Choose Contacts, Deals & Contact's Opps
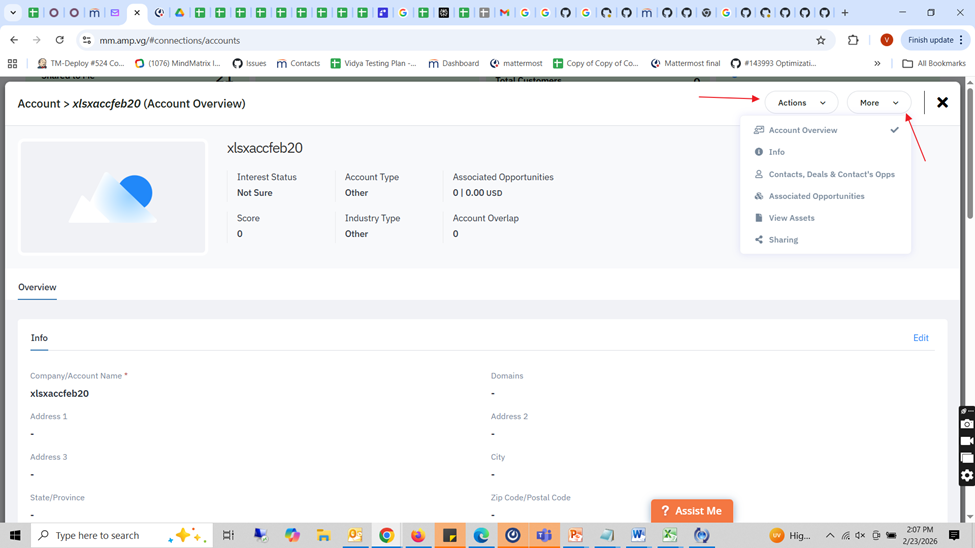Screen dimensions: 975x548 pyautogui.click(x=831, y=174)
